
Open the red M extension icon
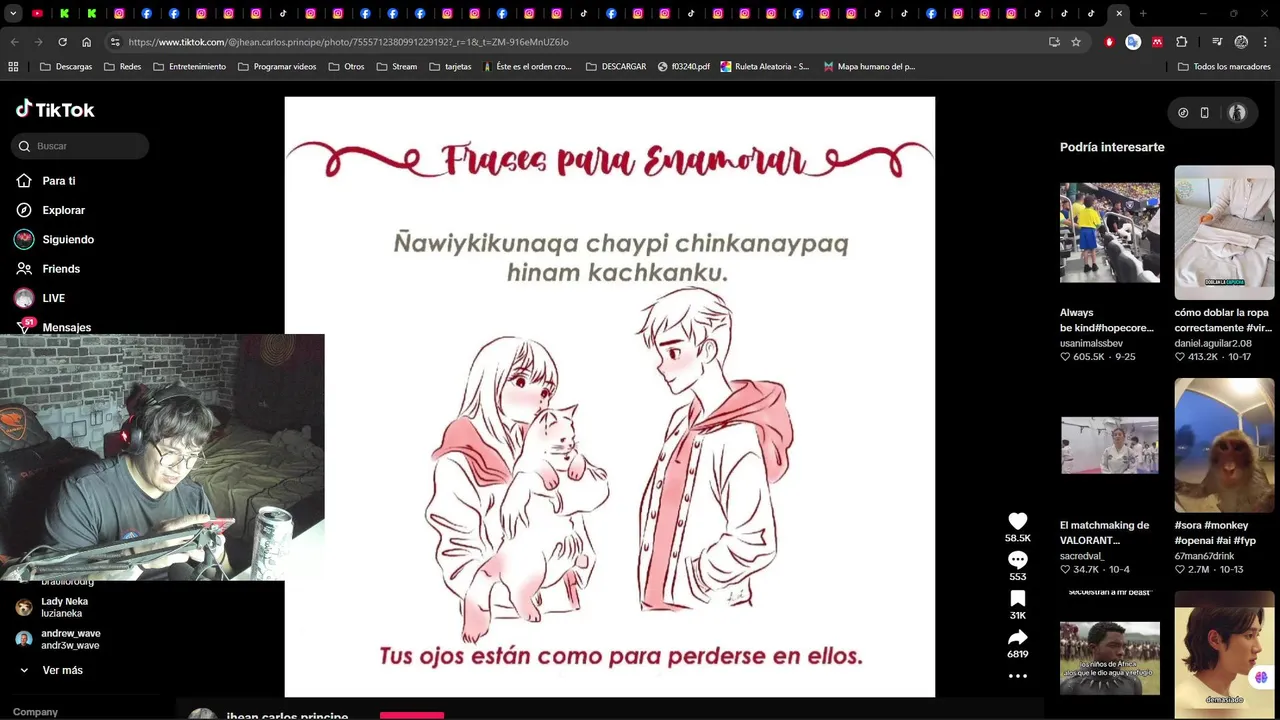[1157, 42]
